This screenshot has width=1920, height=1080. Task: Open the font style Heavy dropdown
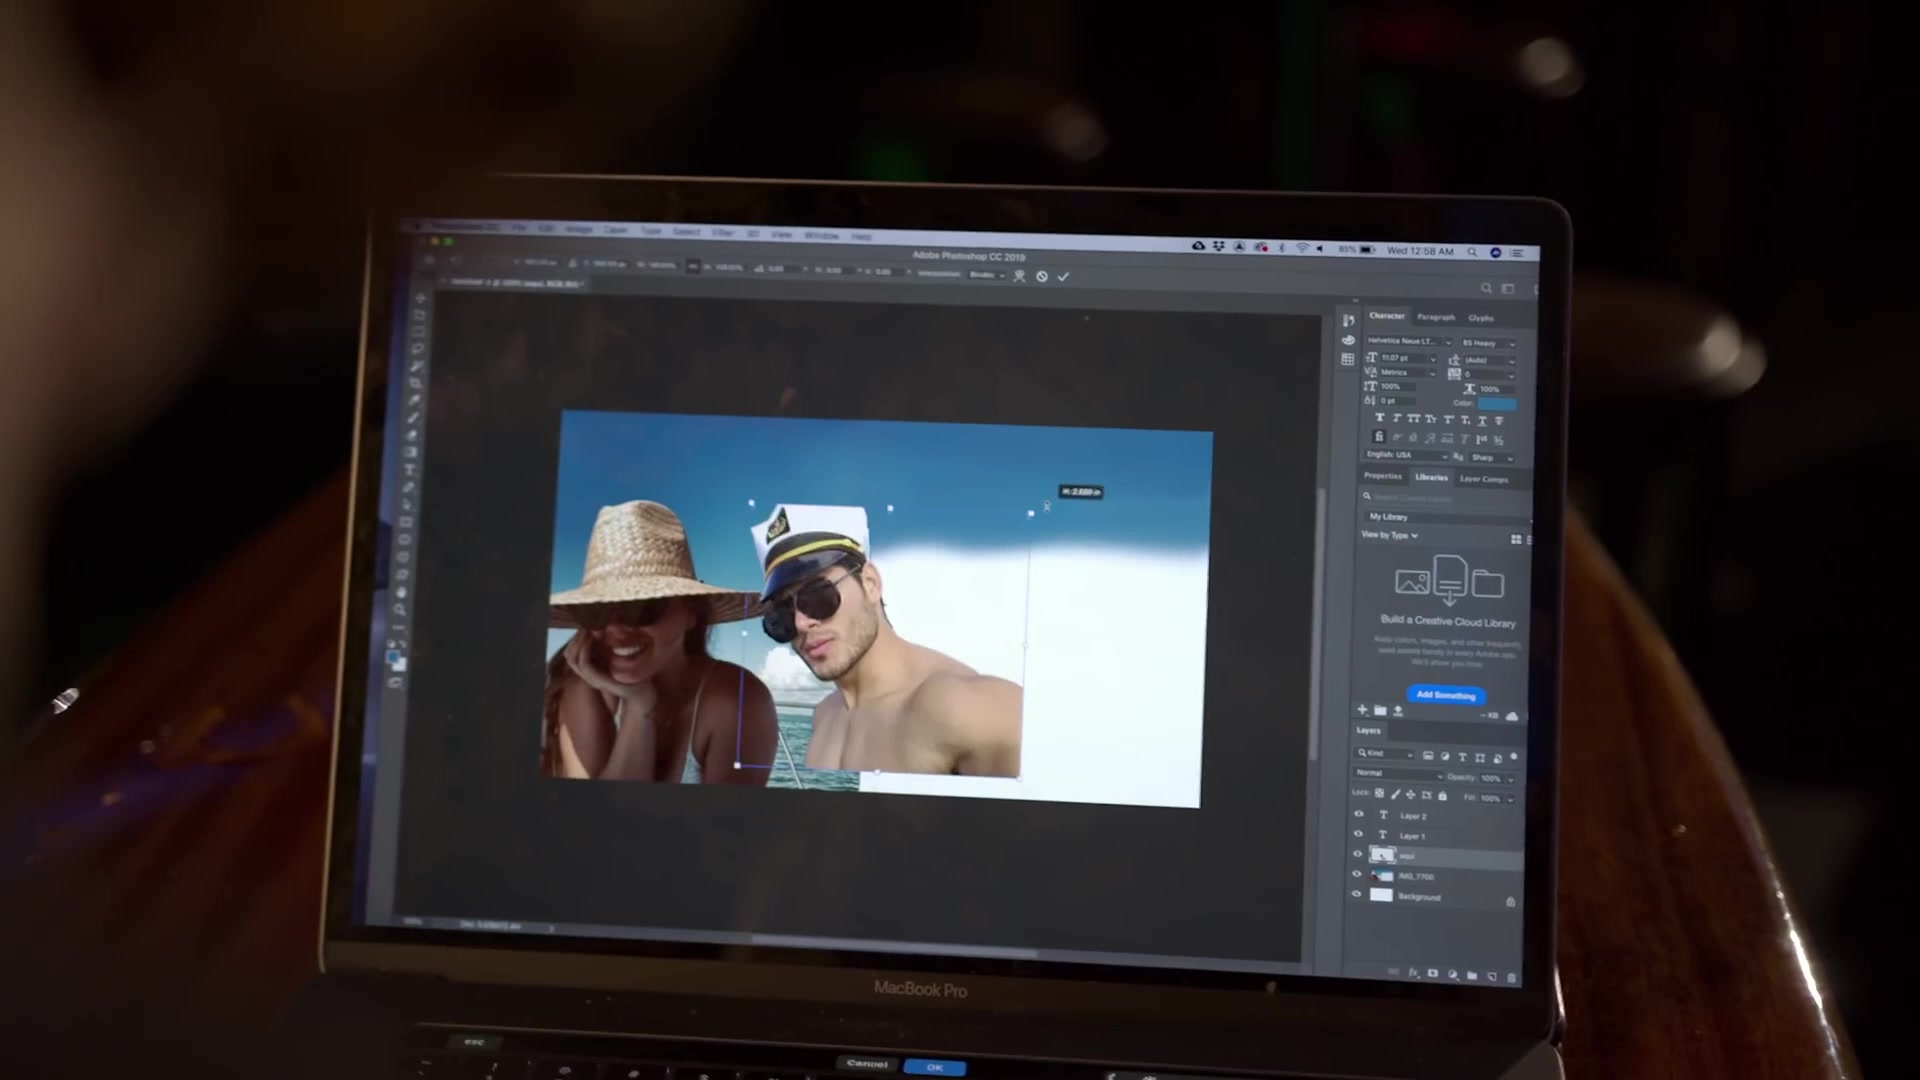[x=1488, y=344]
